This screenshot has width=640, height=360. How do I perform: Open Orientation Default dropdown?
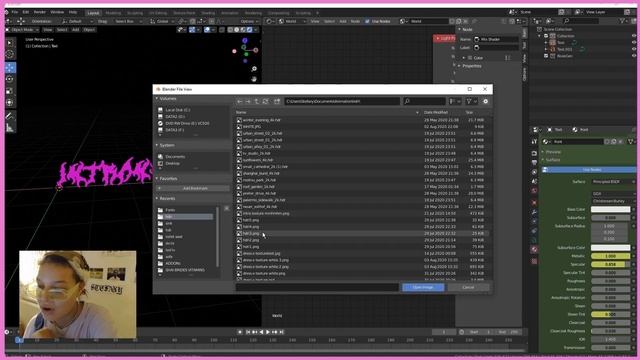click(x=78, y=21)
